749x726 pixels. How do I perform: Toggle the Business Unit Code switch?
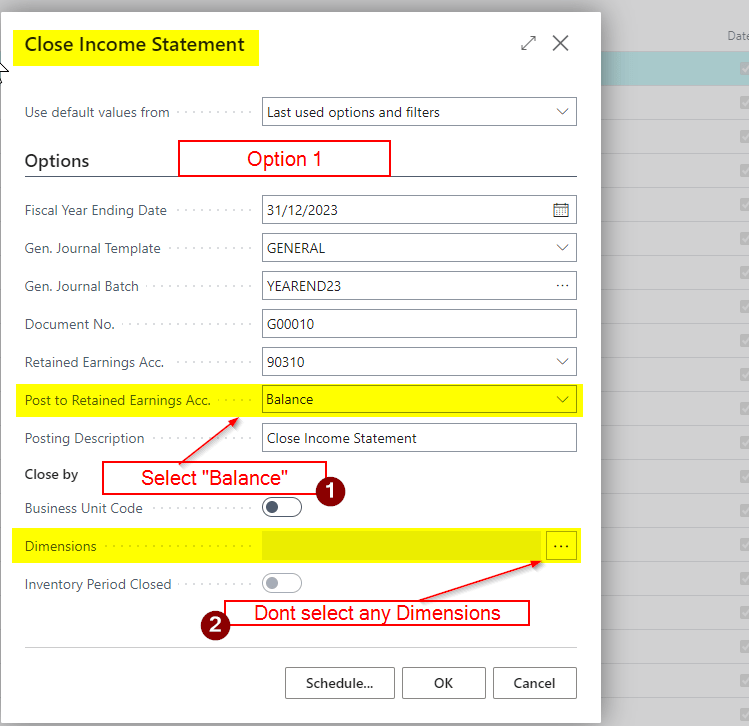(x=281, y=508)
